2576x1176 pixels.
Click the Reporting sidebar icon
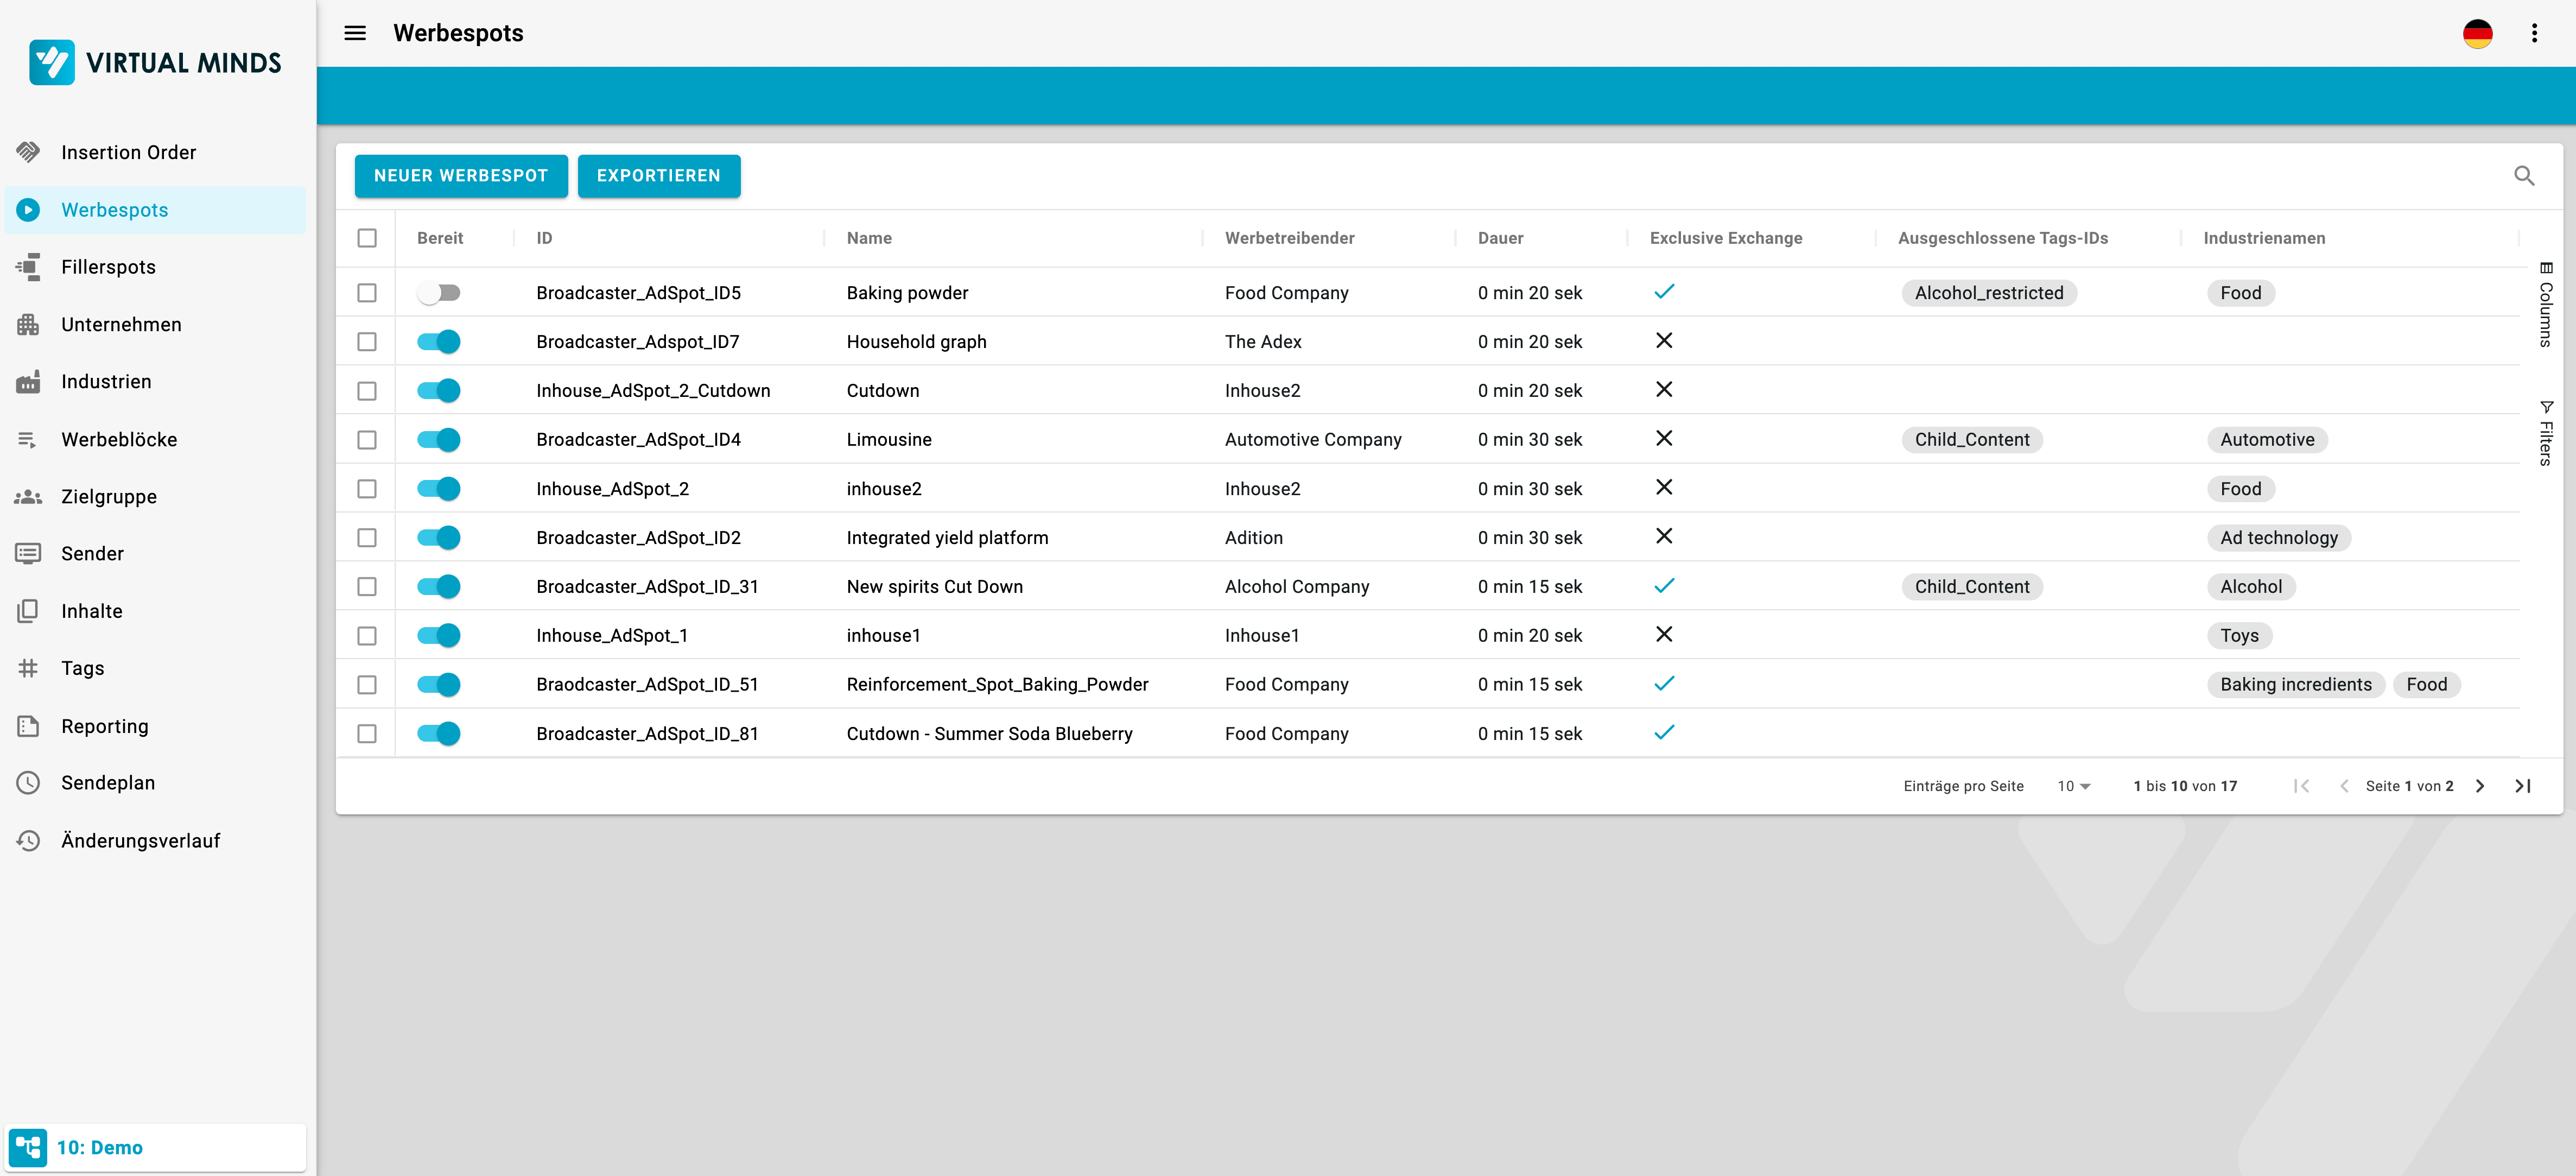coord(28,726)
